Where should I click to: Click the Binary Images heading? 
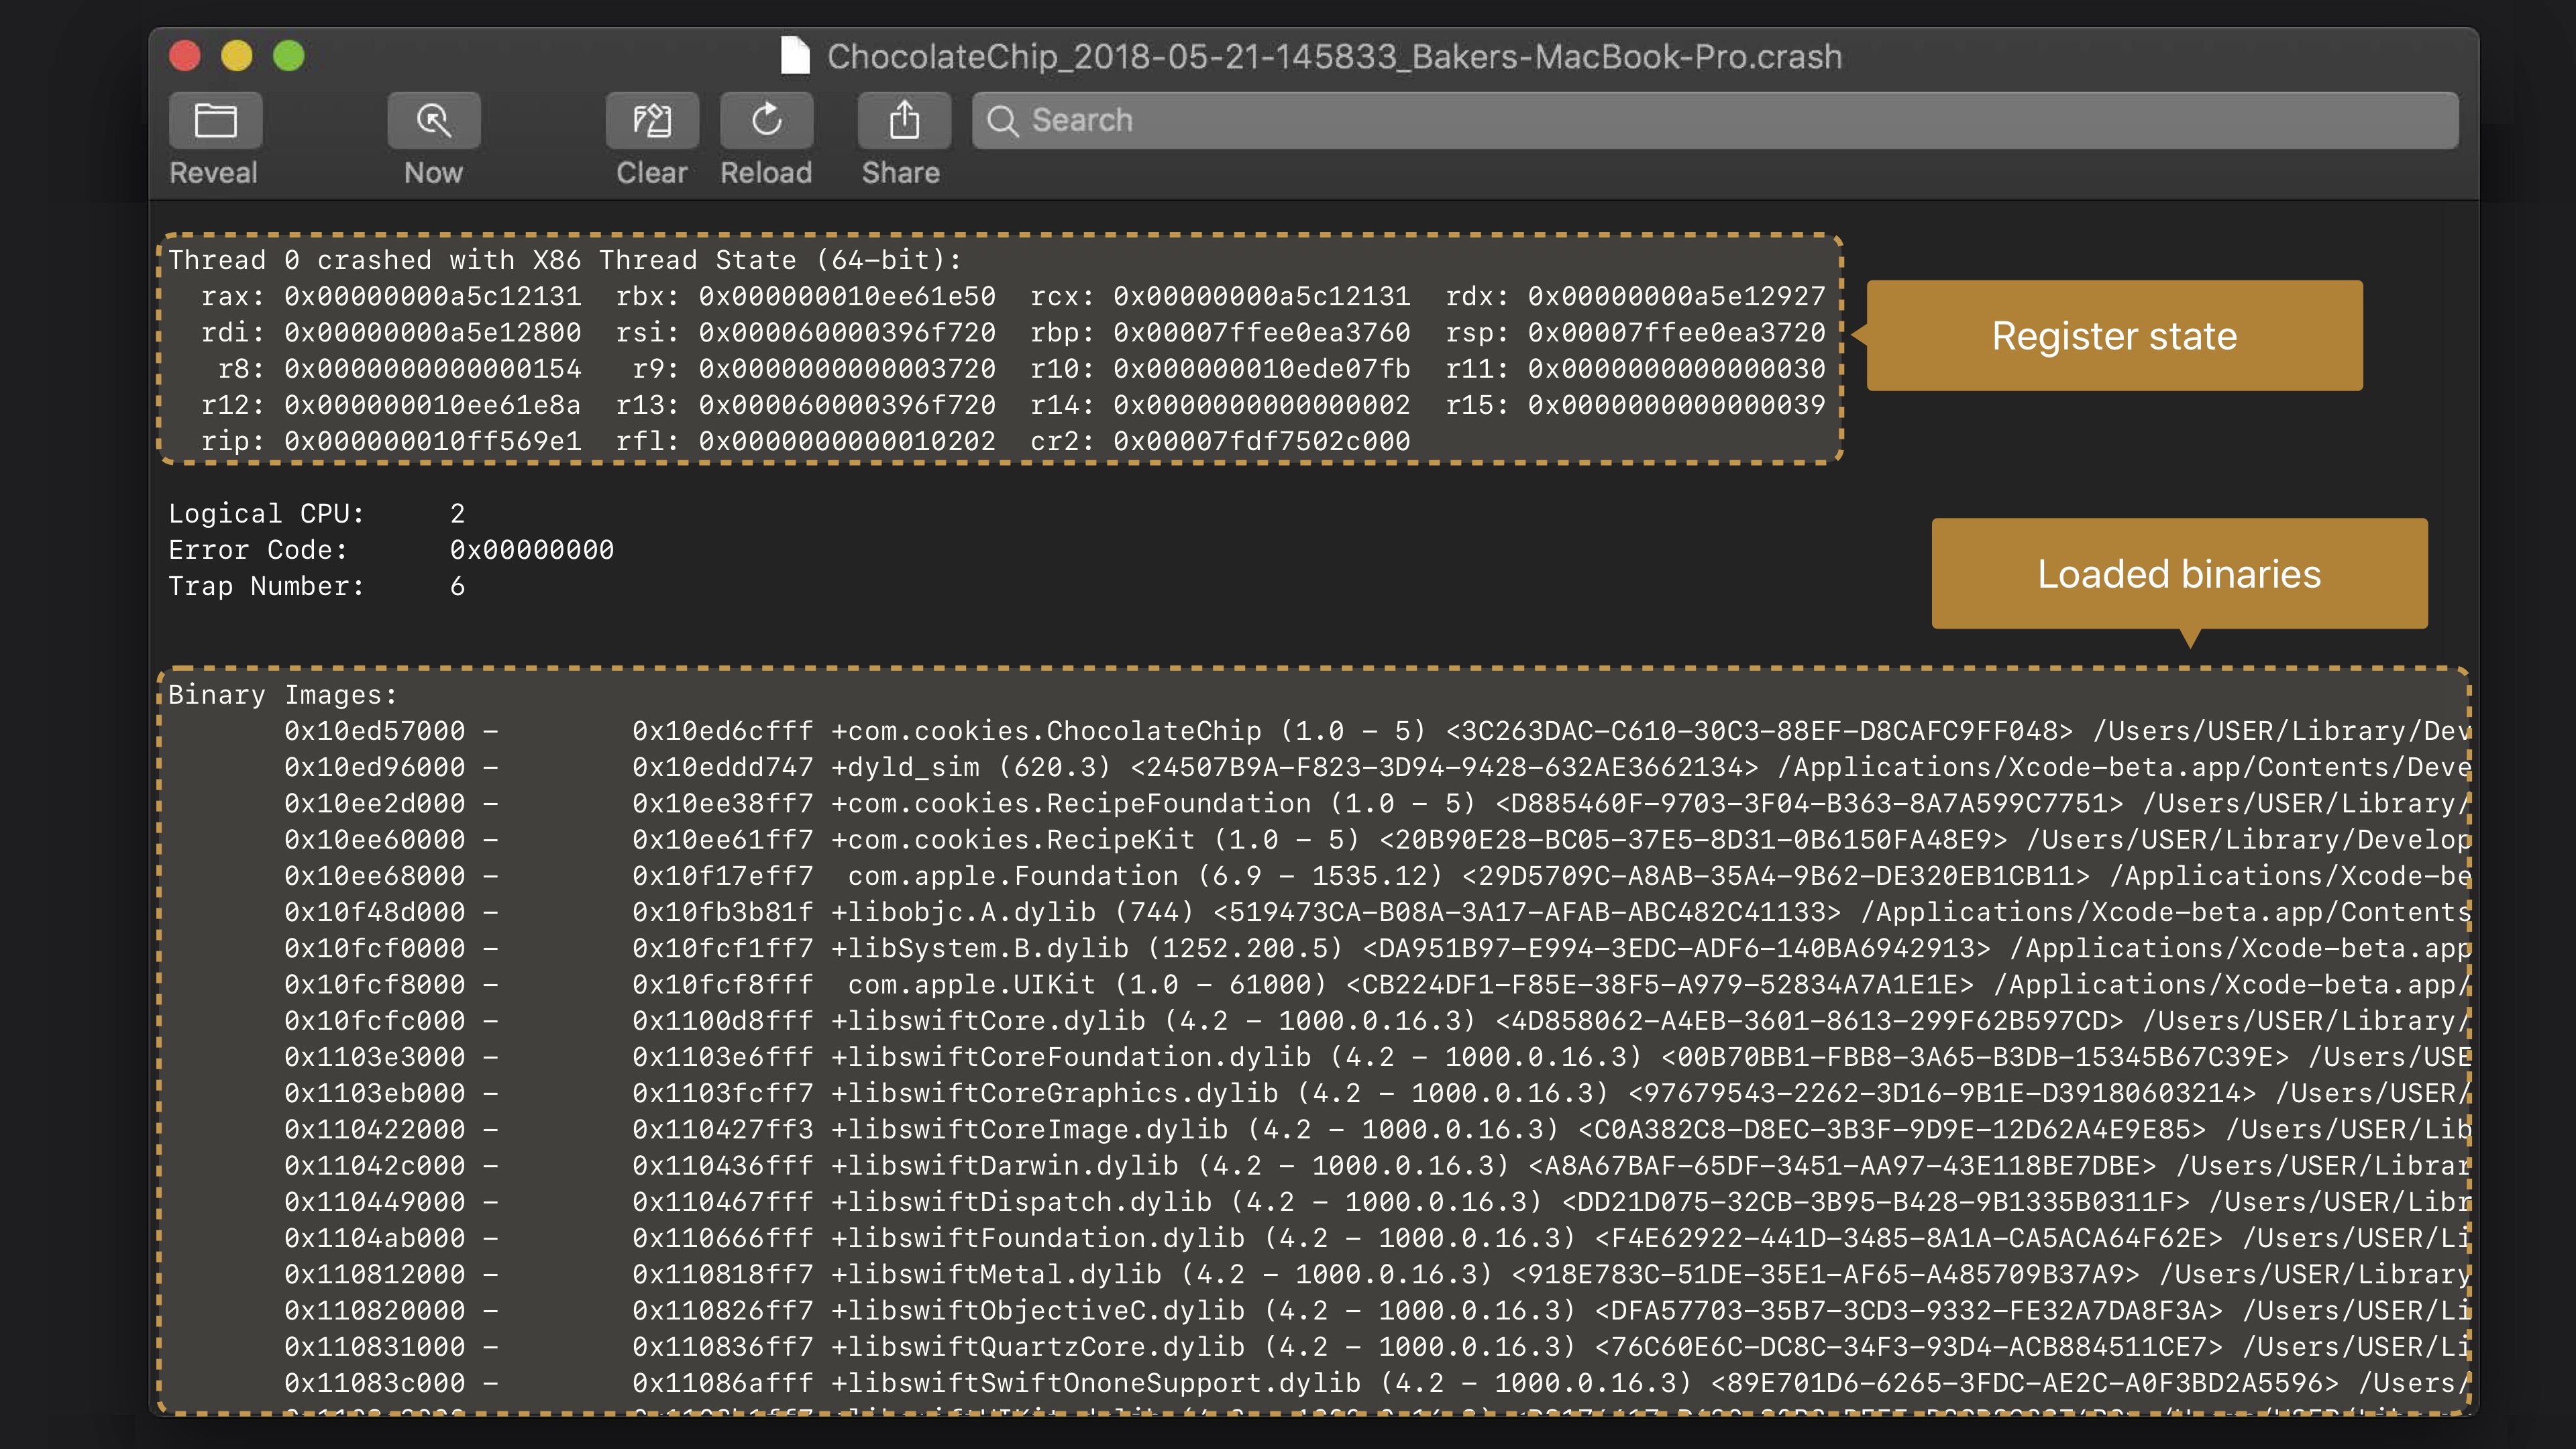click(282, 695)
